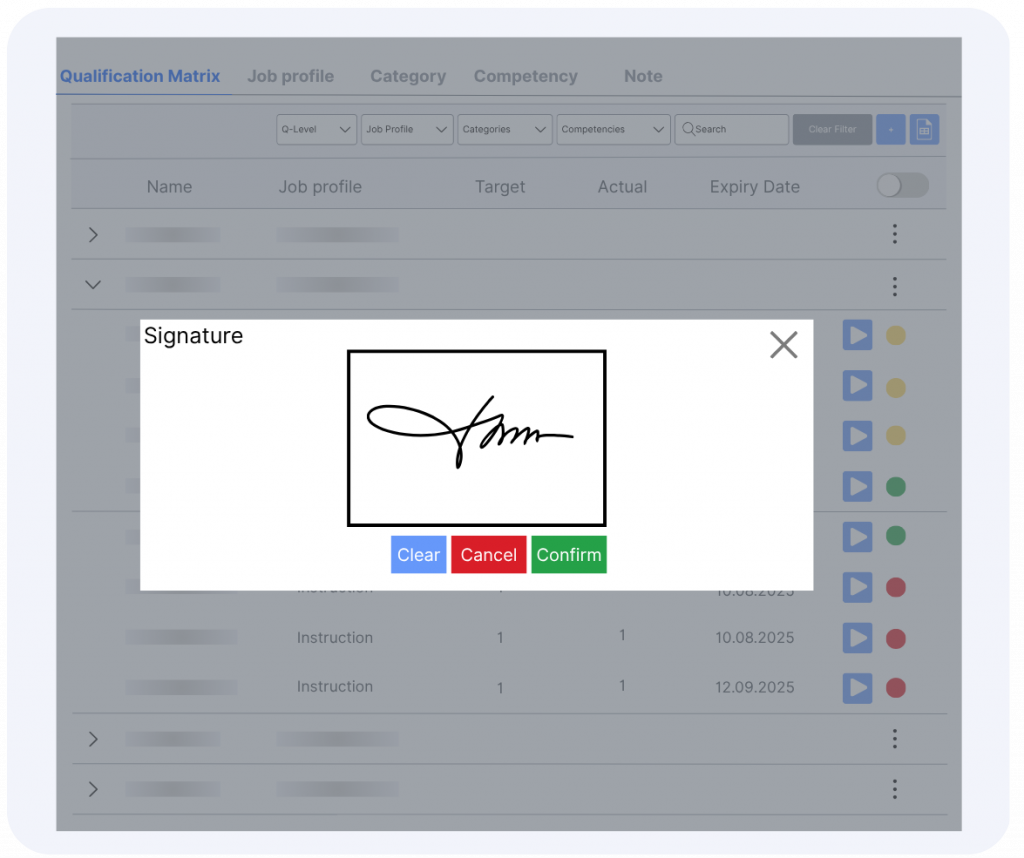This screenshot has height=858, width=1024.
Task: Click the blue plus add button
Action: [890, 129]
